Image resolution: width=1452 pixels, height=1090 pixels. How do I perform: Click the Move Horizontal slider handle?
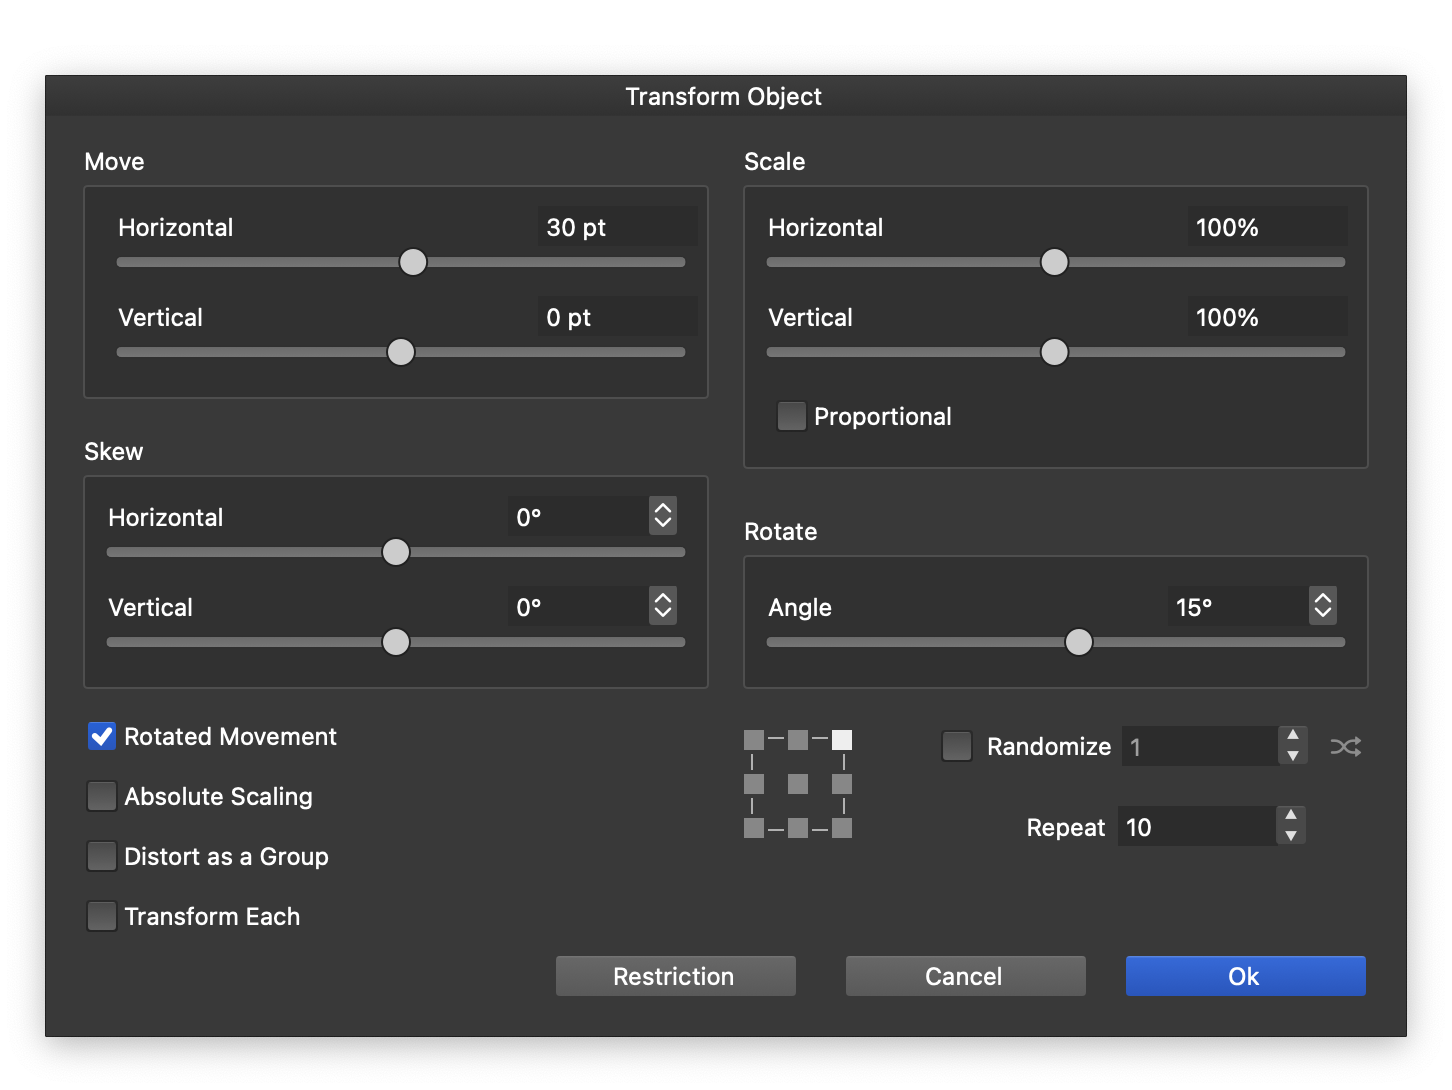pyautogui.click(x=413, y=262)
